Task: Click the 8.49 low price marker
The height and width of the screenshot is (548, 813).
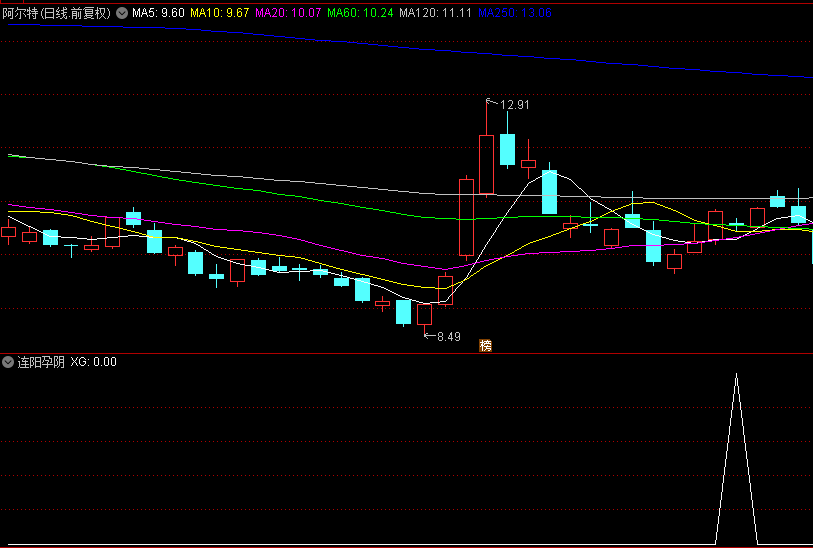Action: point(448,337)
